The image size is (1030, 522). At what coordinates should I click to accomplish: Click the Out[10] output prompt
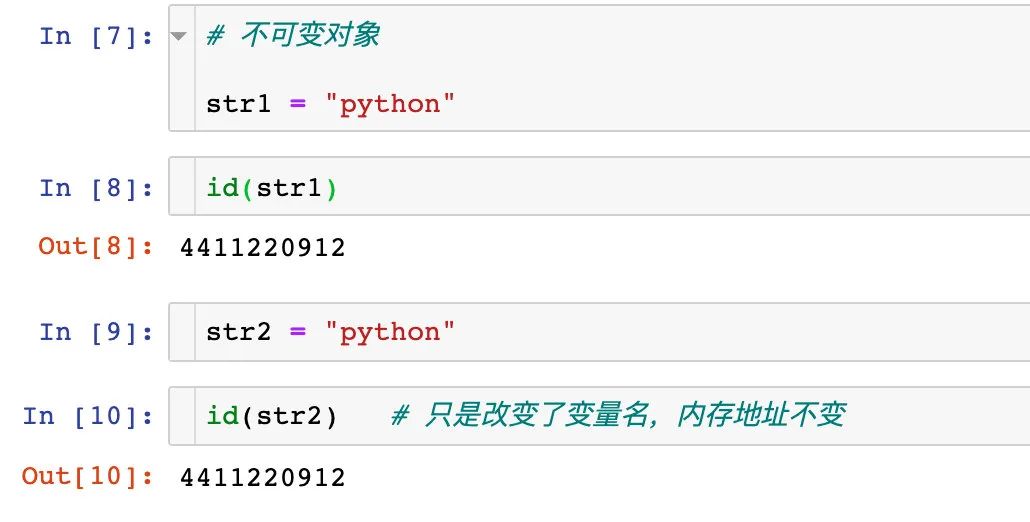click(88, 476)
